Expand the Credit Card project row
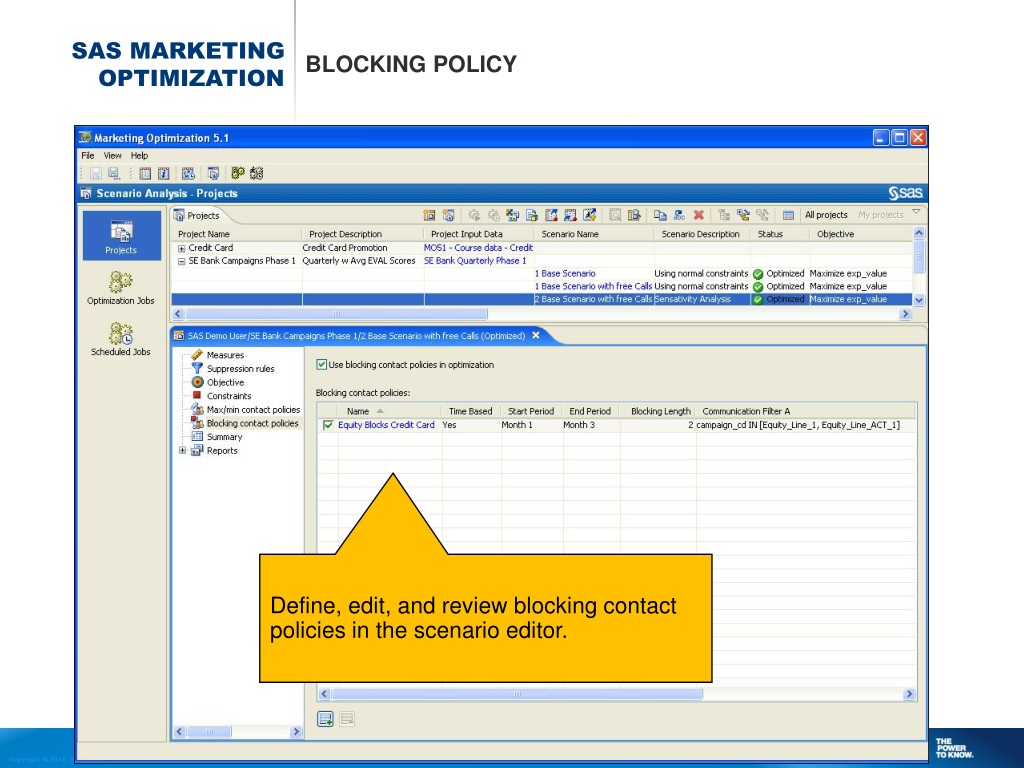The image size is (1024, 768). pos(182,248)
